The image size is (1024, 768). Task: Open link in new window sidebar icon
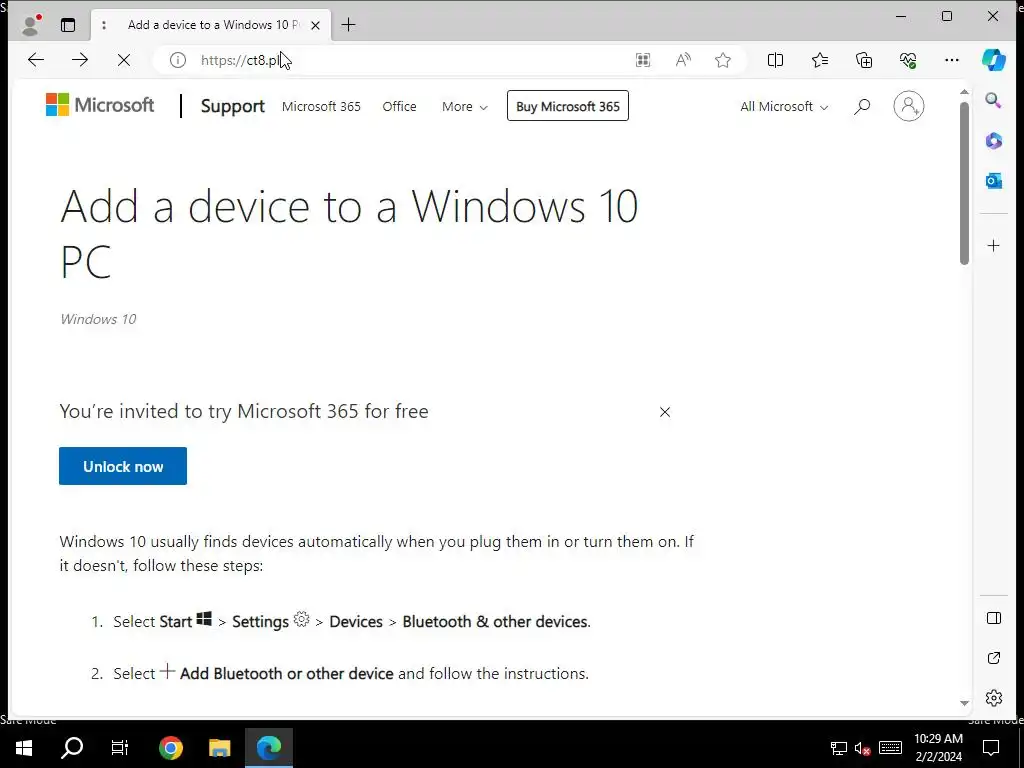click(993, 658)
